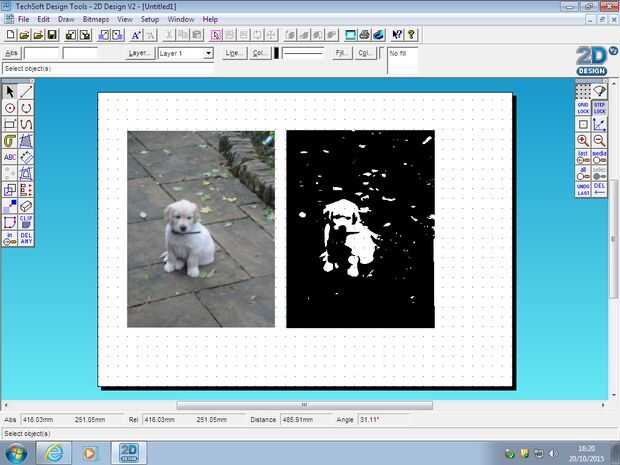
Task: Save the drawing with the floppy icon
Action: (52, 35)
